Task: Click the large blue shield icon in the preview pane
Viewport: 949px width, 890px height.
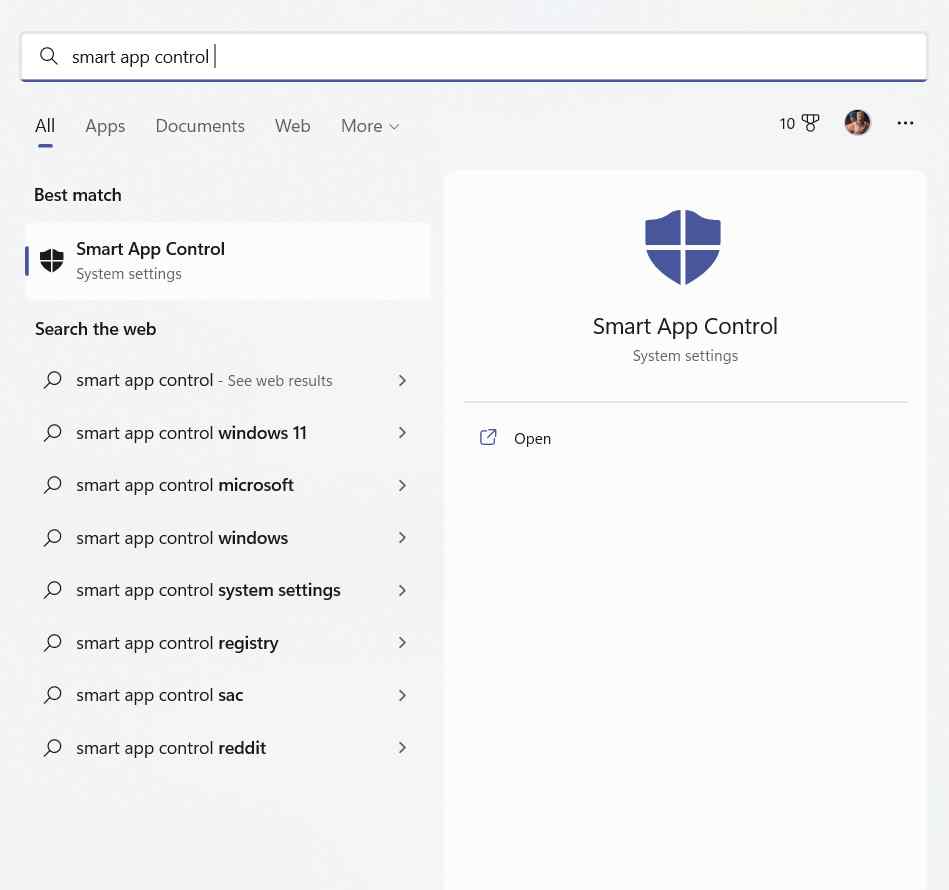Action: point(683,247)
